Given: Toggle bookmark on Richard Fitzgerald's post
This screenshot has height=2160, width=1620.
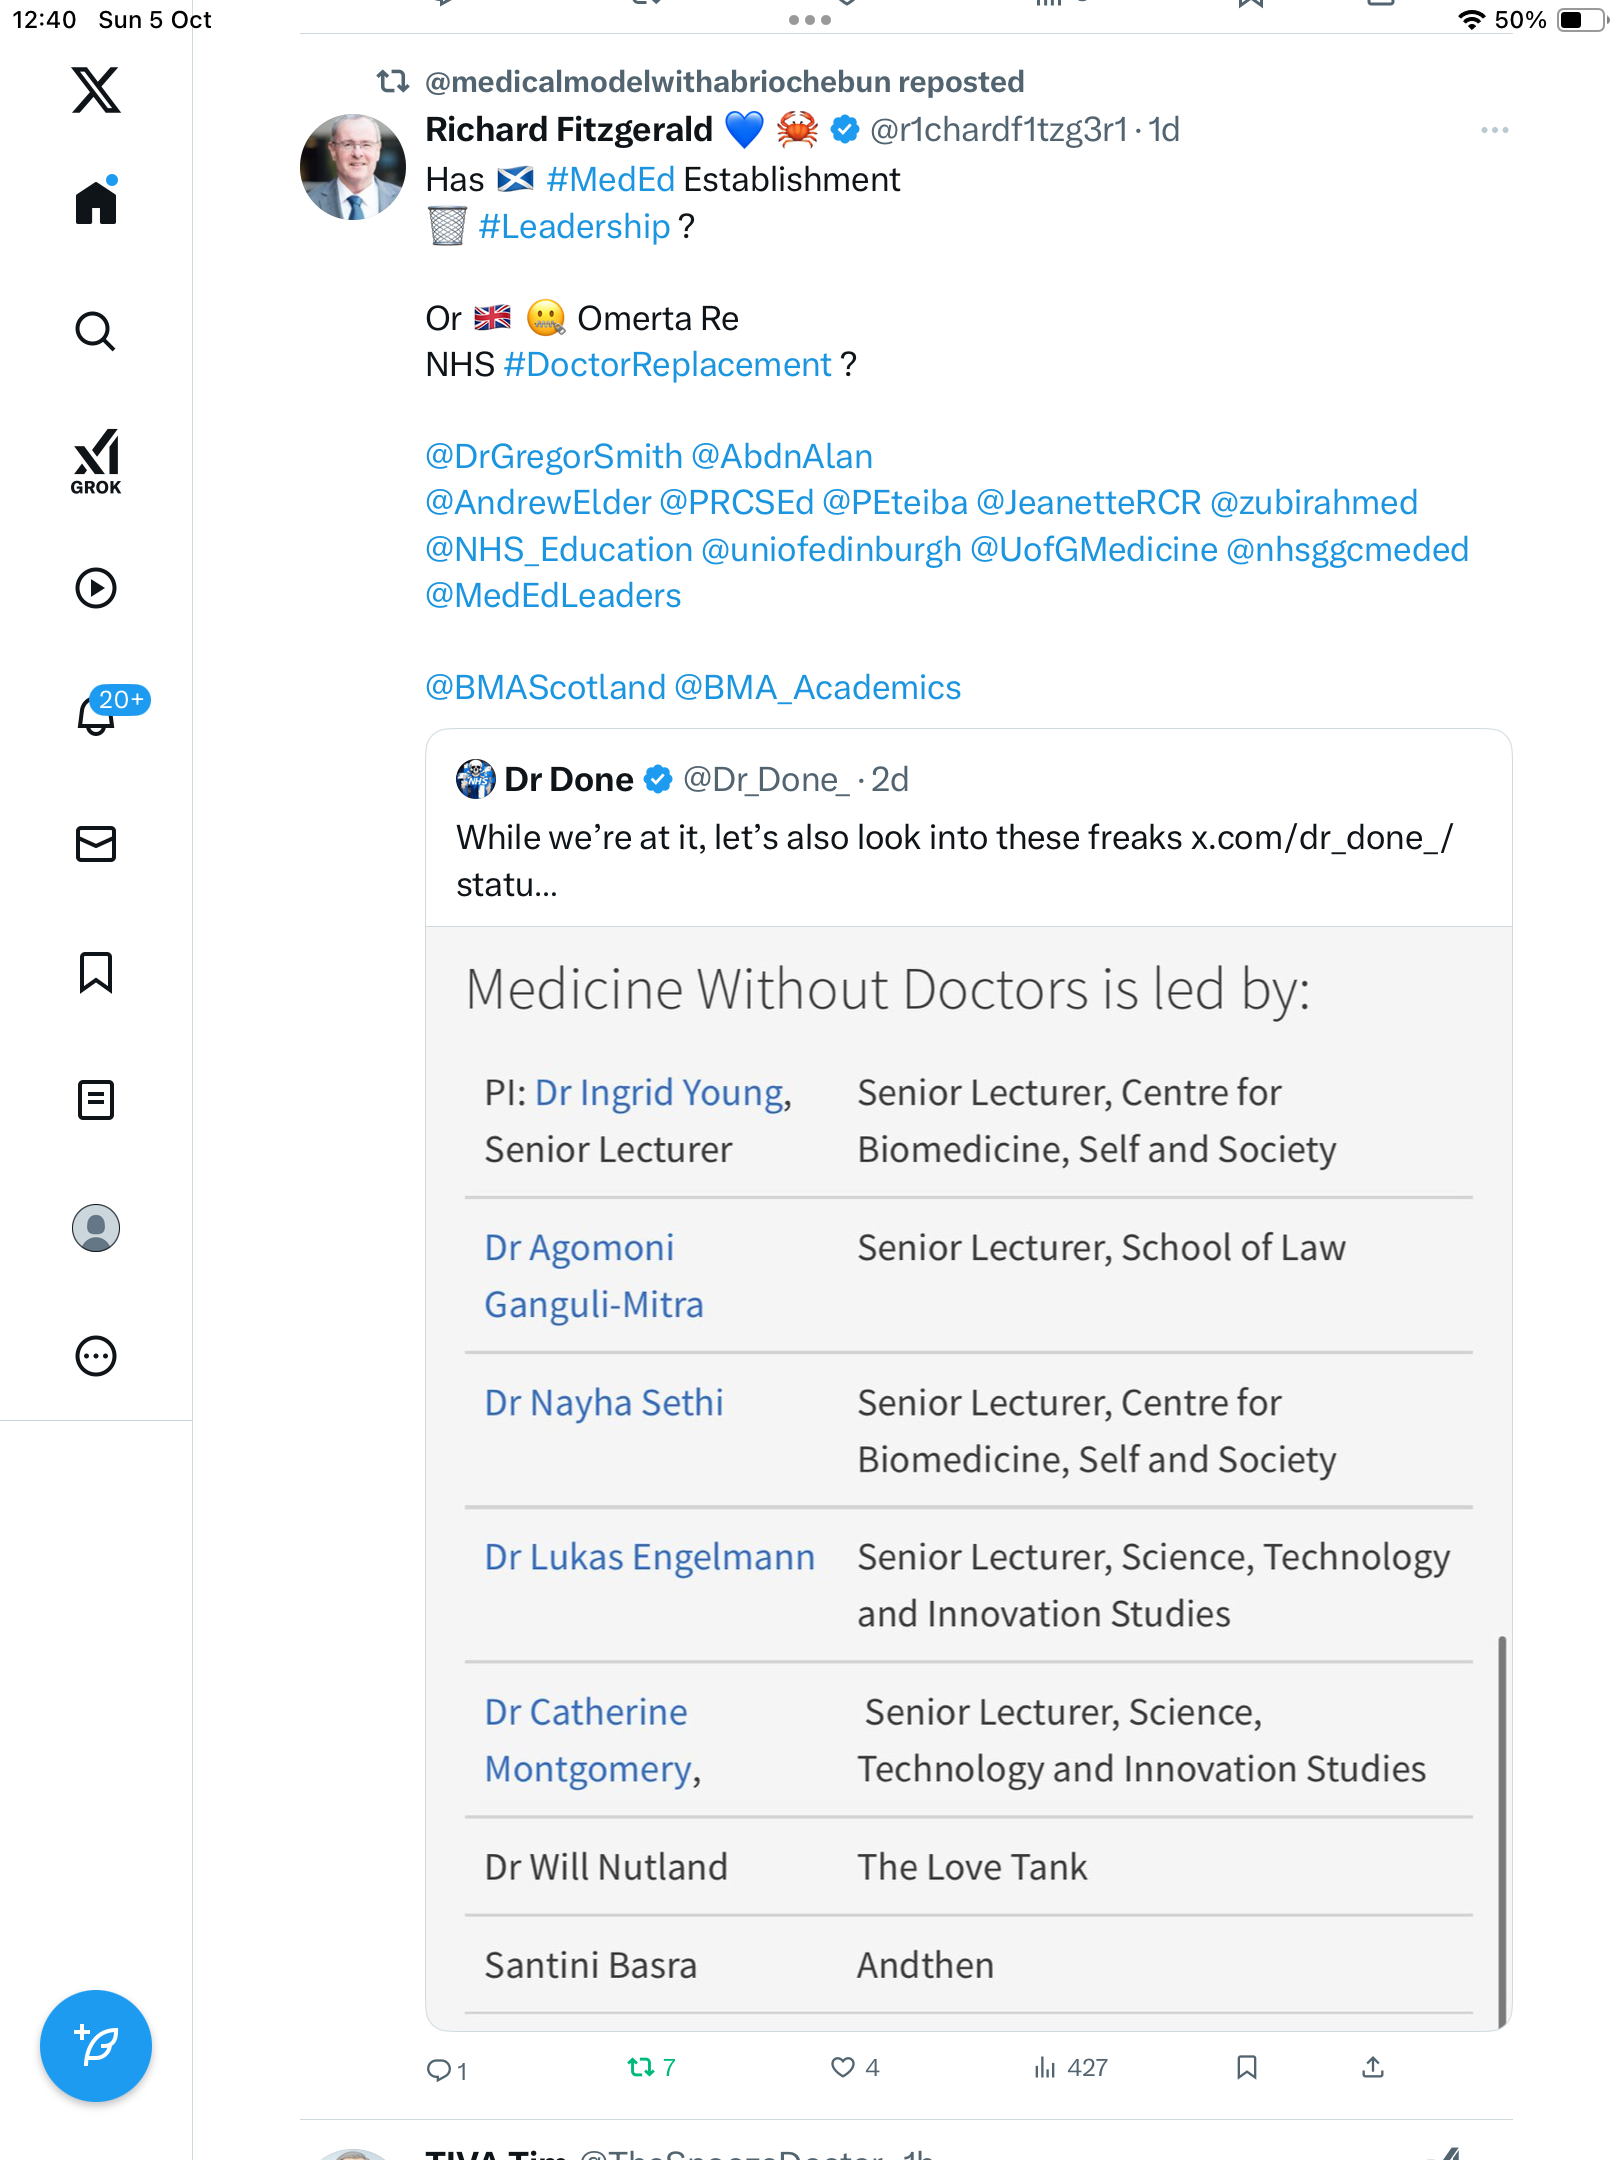Looking at the screenshot, I should pos(1246,2067).
